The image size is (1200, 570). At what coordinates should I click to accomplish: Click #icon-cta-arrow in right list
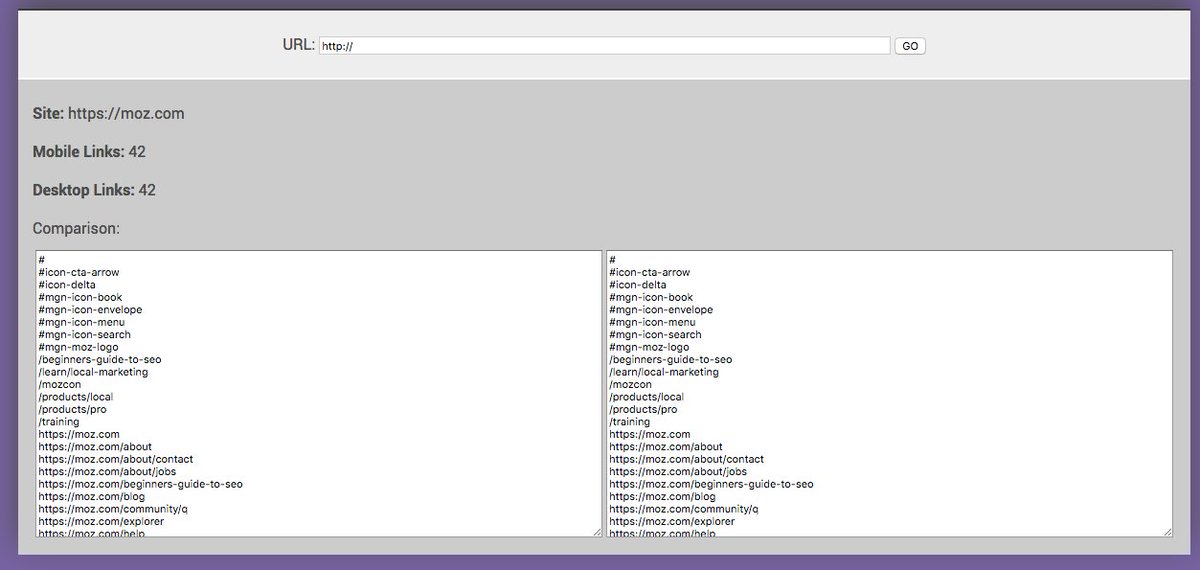pos(650,272)
